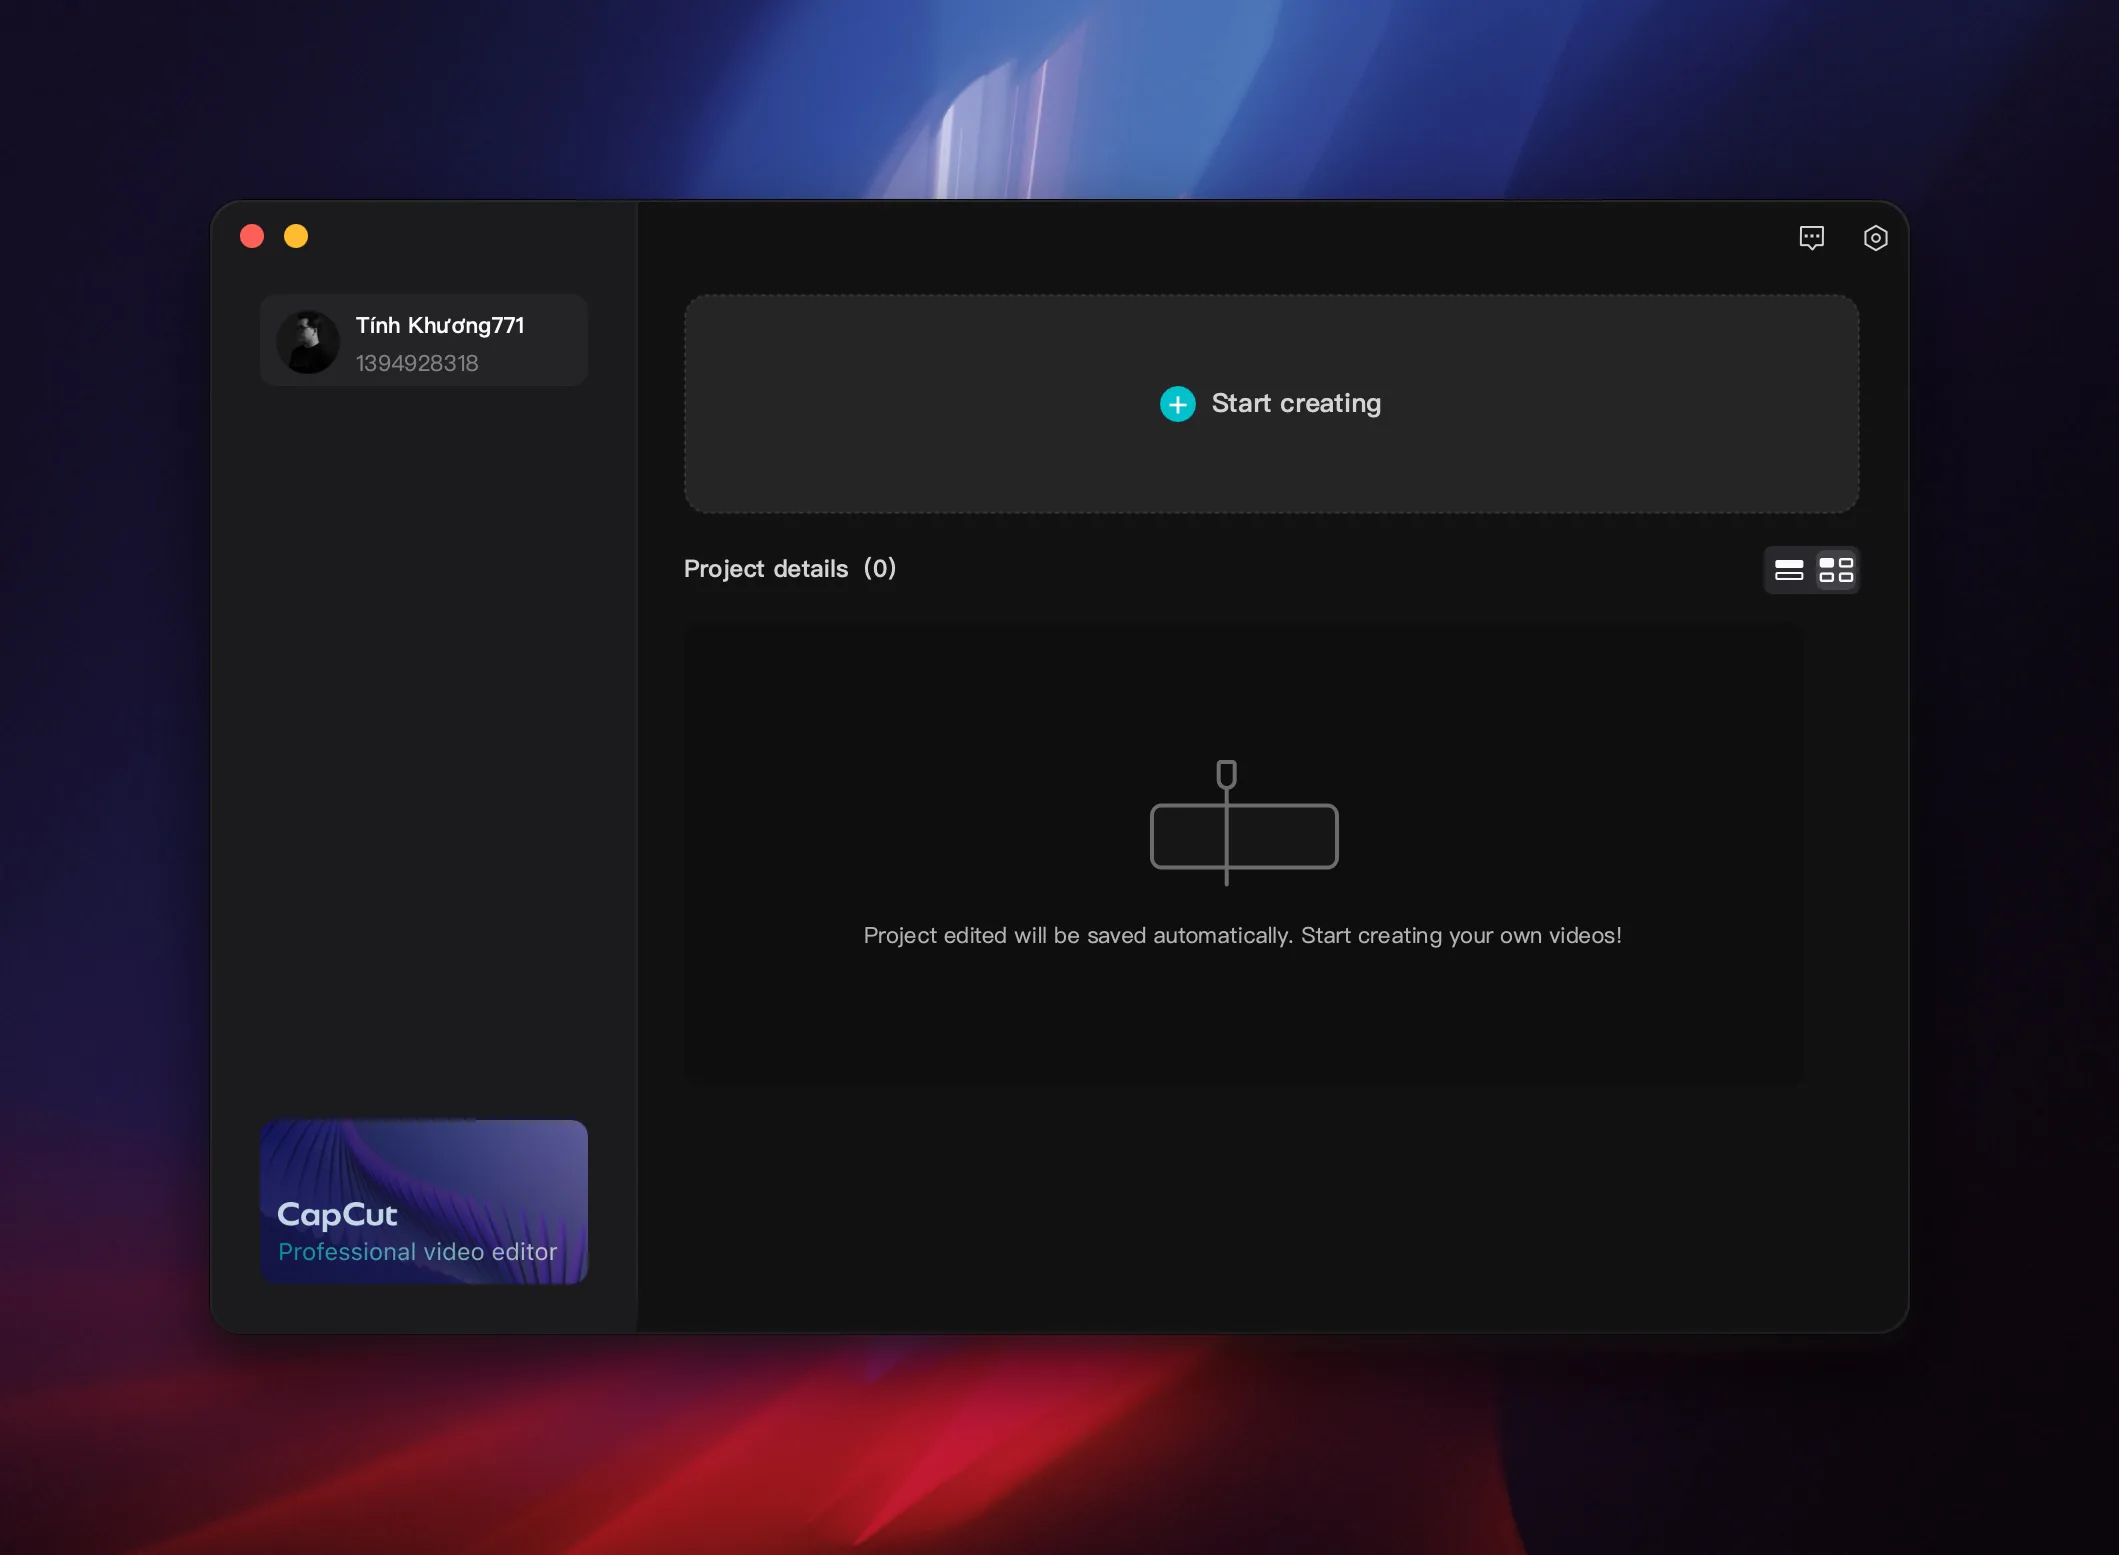The image size is (2119, 1555).
Task: Click the "Project edited will be saved" message
Action: (1242, 935)
